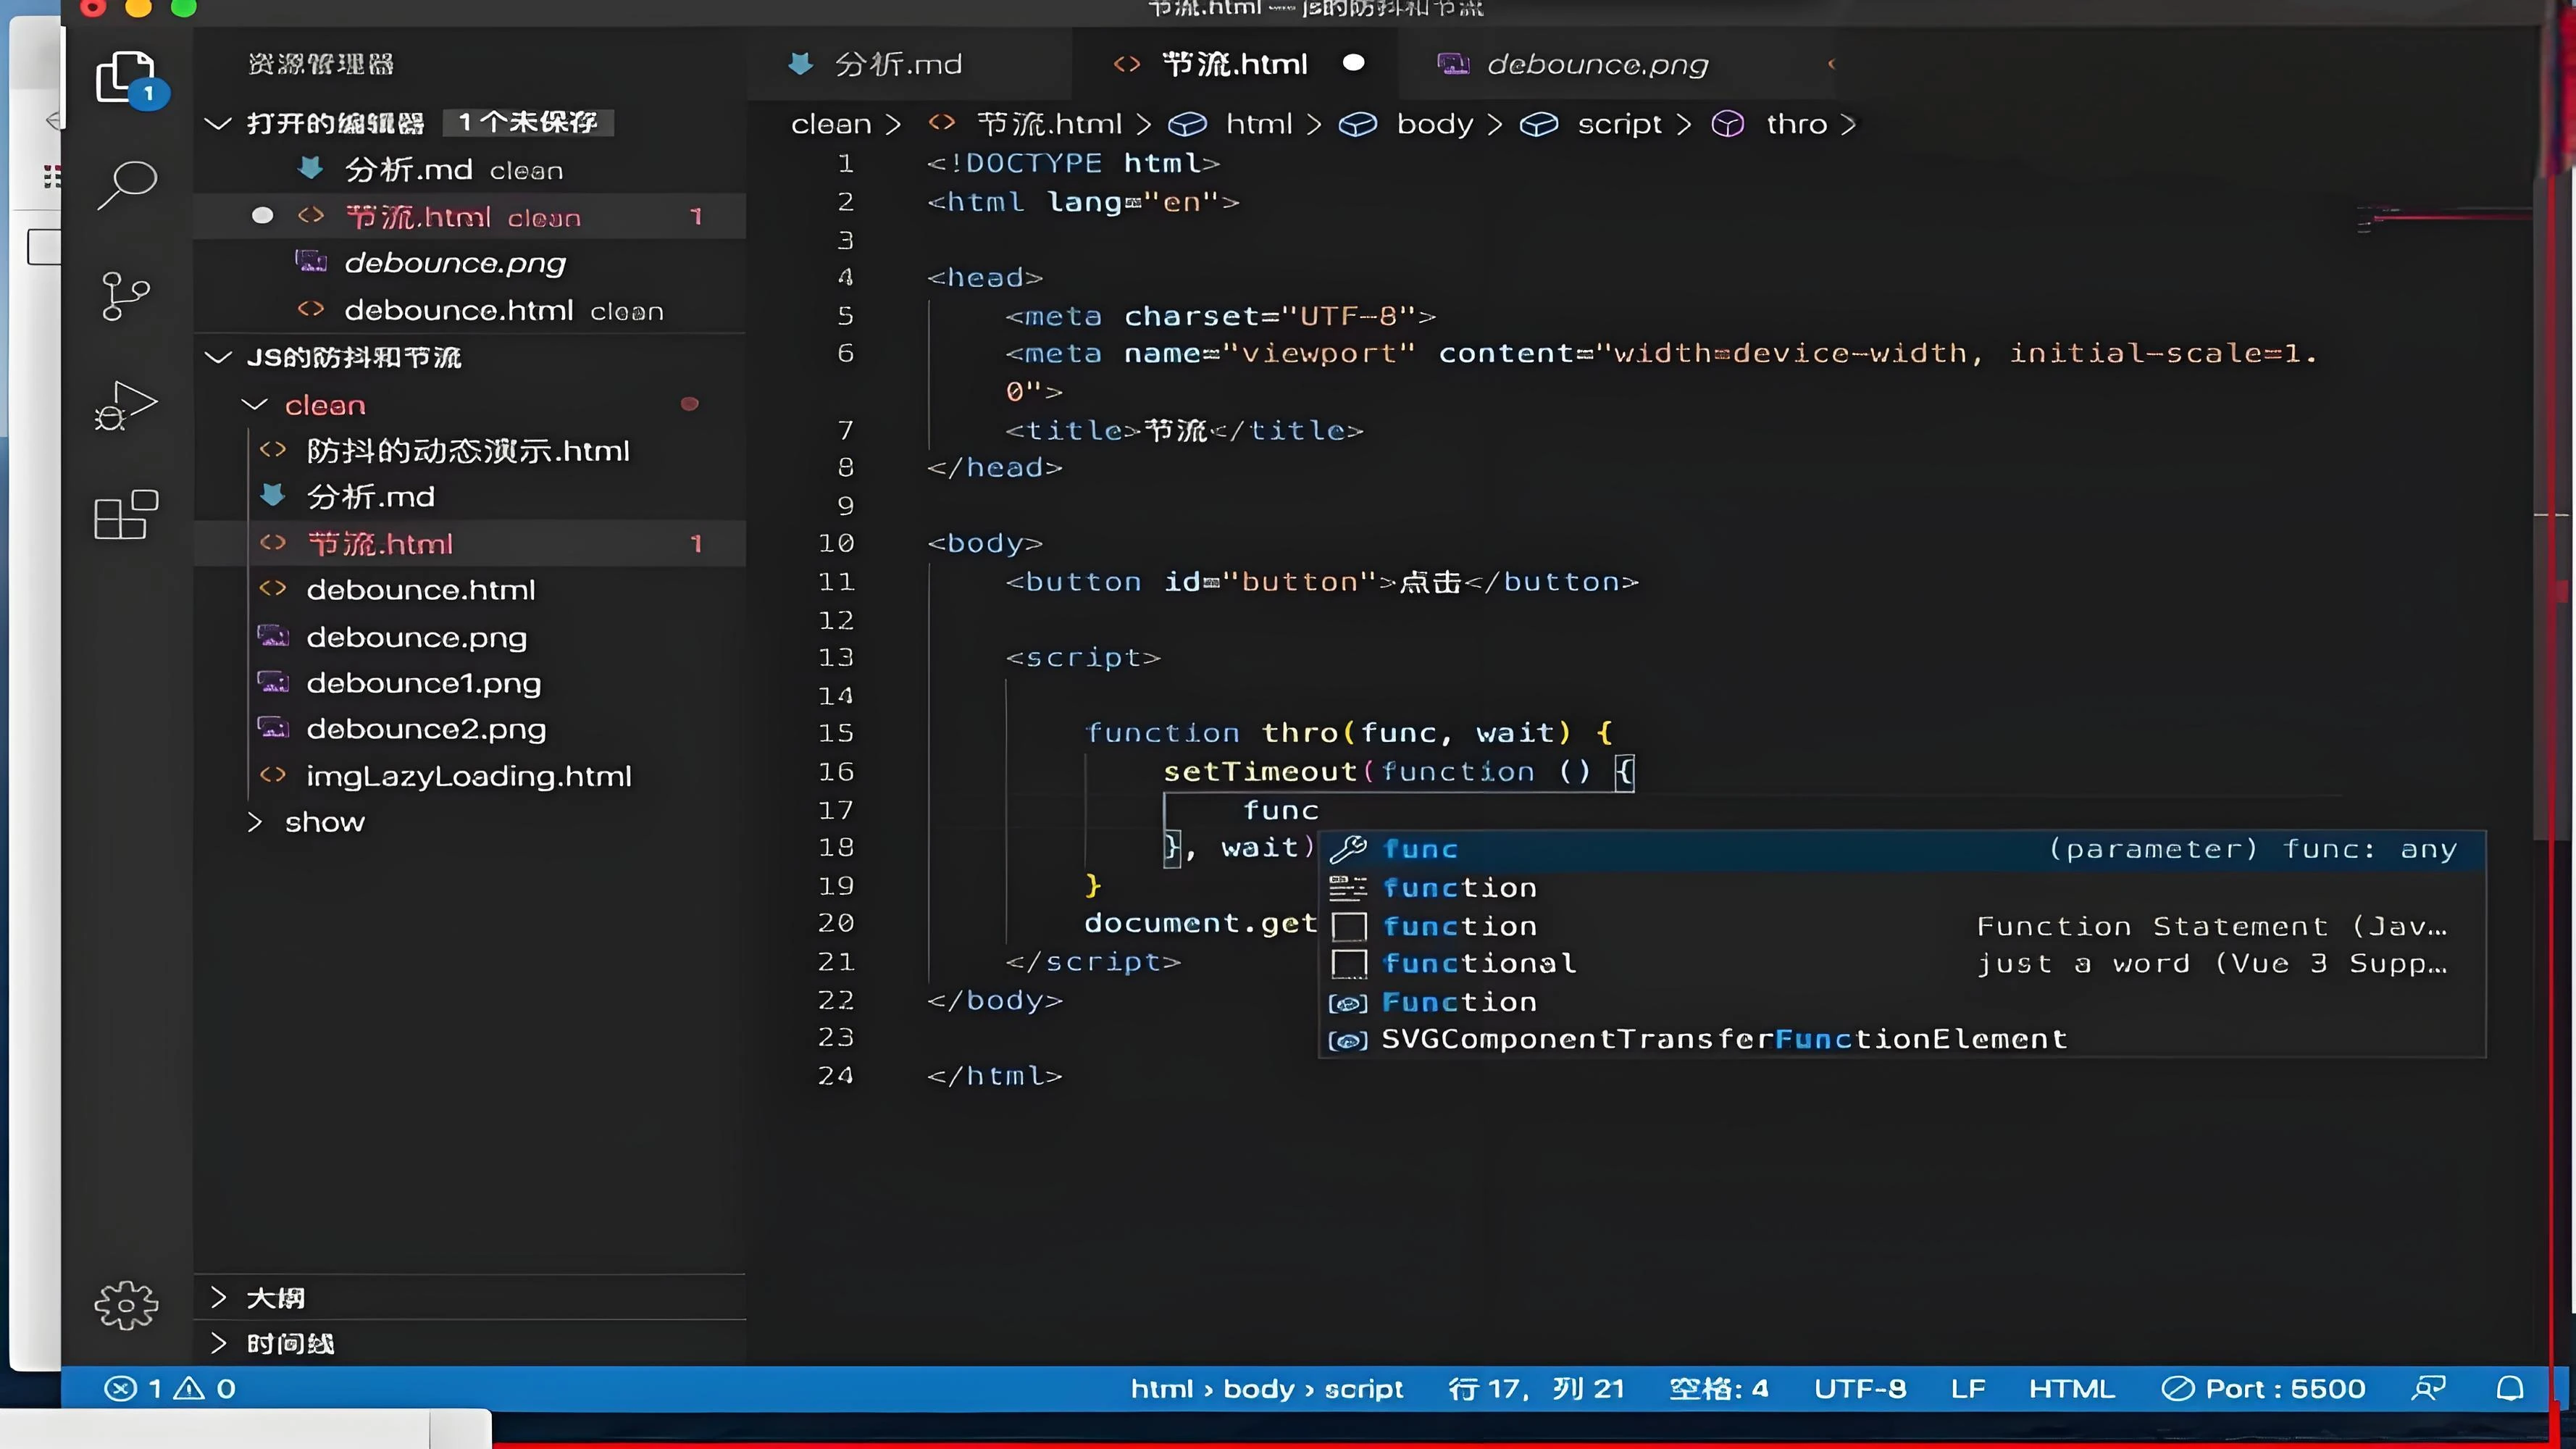The image size is (2576, 1449).
Task: Open the Search view in activity bar
Action: (x=127, y=184)
